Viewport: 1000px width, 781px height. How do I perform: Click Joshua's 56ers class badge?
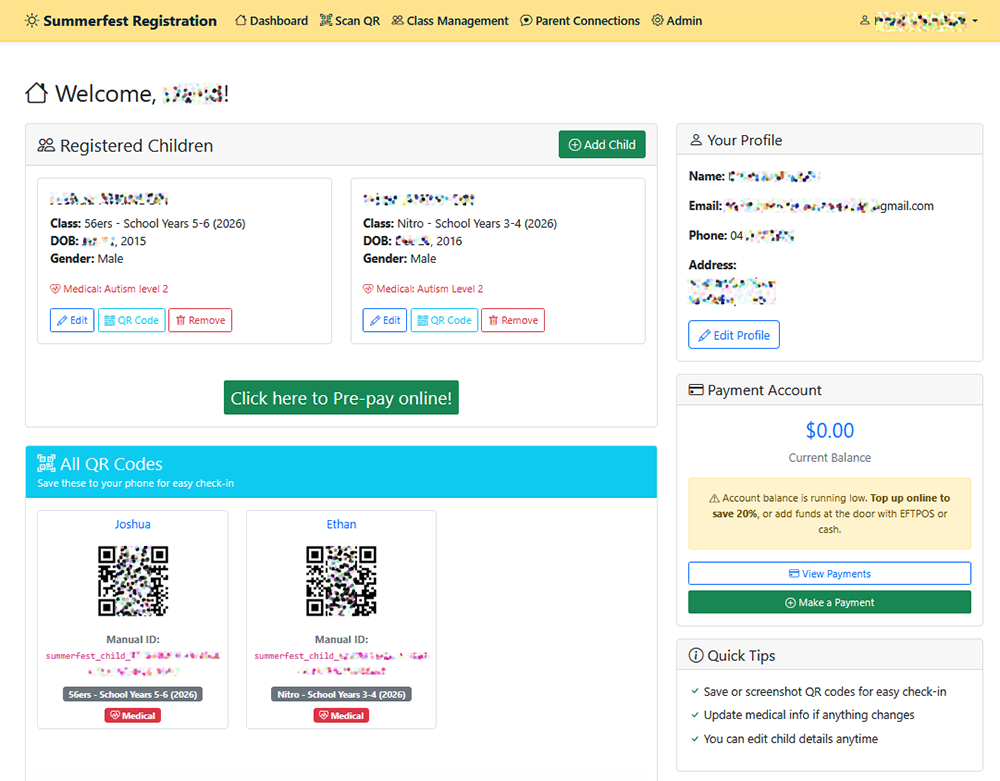pos(133,694)
